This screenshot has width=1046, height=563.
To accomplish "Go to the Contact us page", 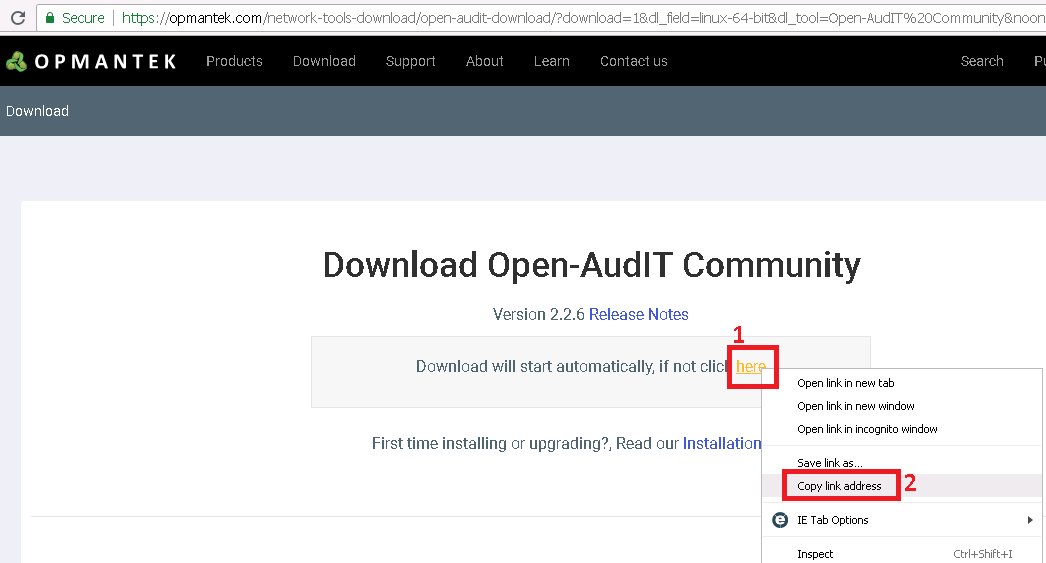I will 633,61.
